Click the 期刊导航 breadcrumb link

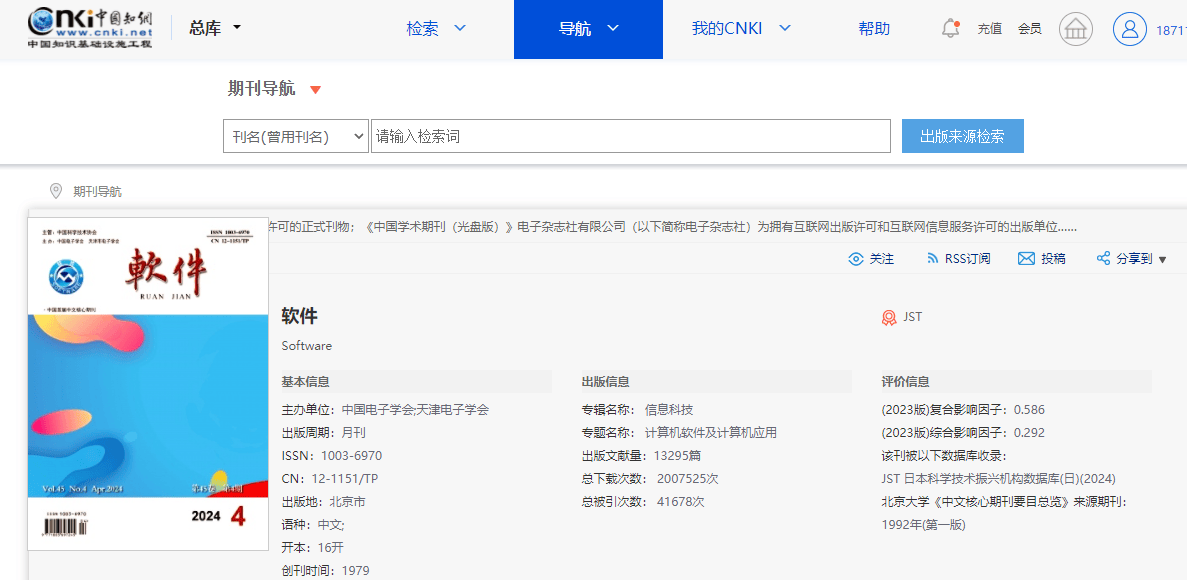tap(97, 192)
